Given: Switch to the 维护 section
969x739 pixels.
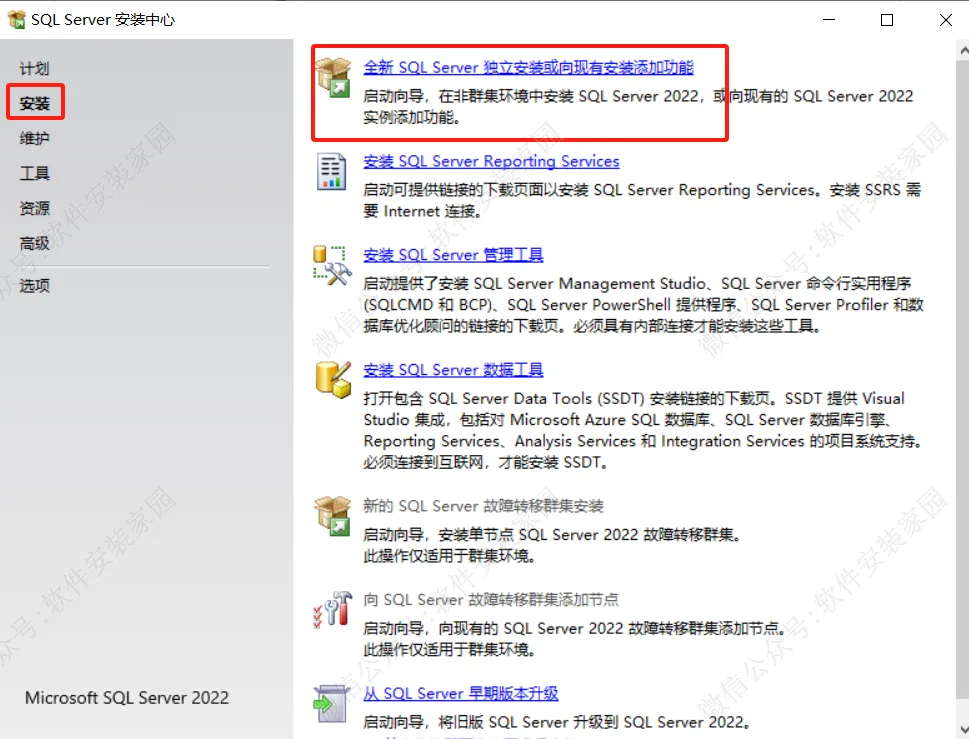Looking at the screenshot, I should (35, 138).
